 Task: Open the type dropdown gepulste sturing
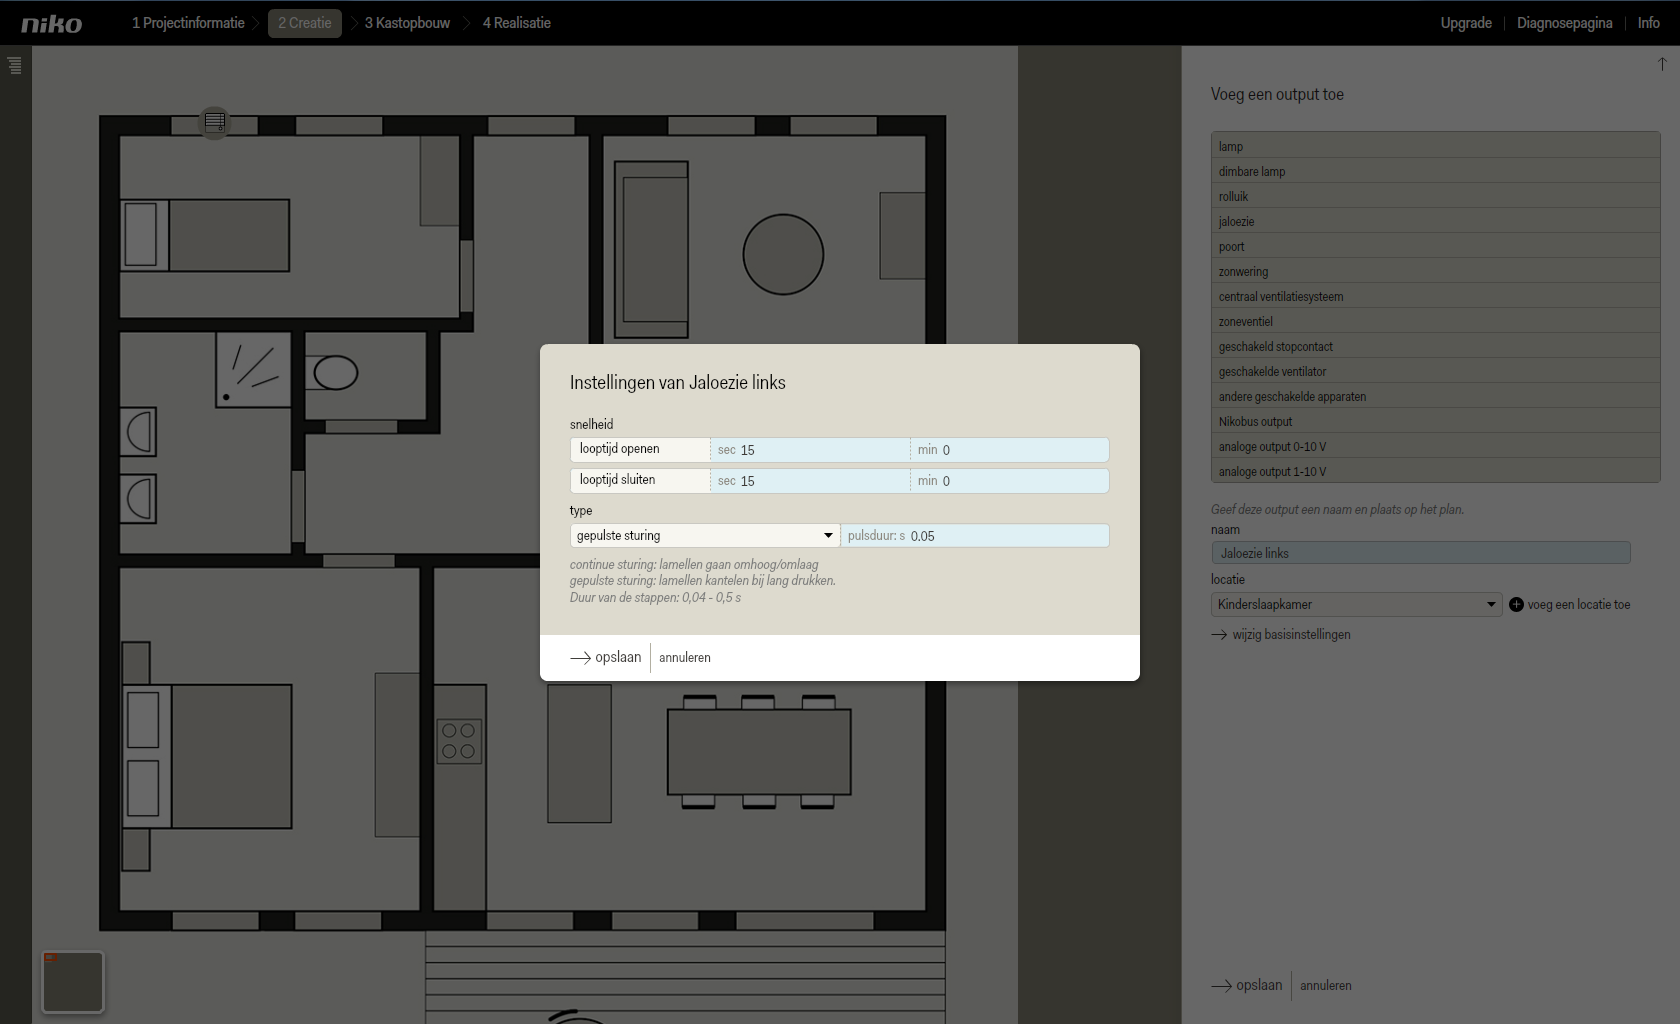coord(705,536)
